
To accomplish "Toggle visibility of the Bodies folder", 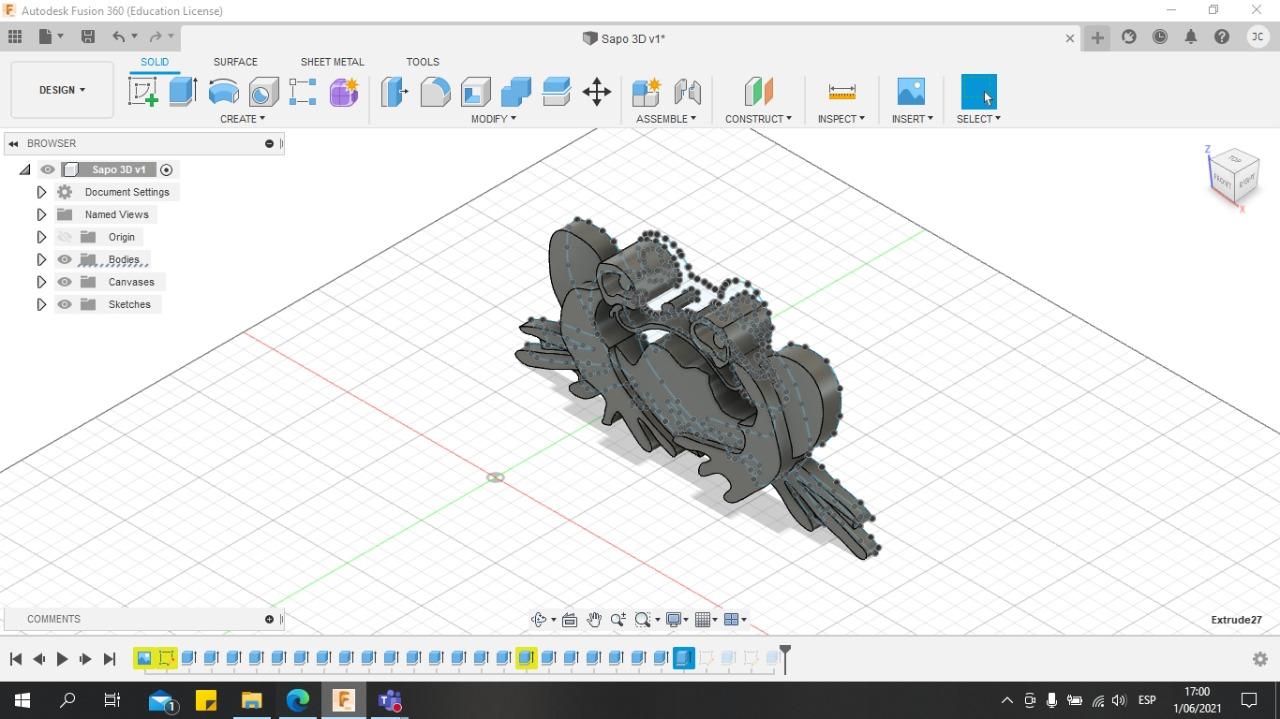I will click(65, 260).
